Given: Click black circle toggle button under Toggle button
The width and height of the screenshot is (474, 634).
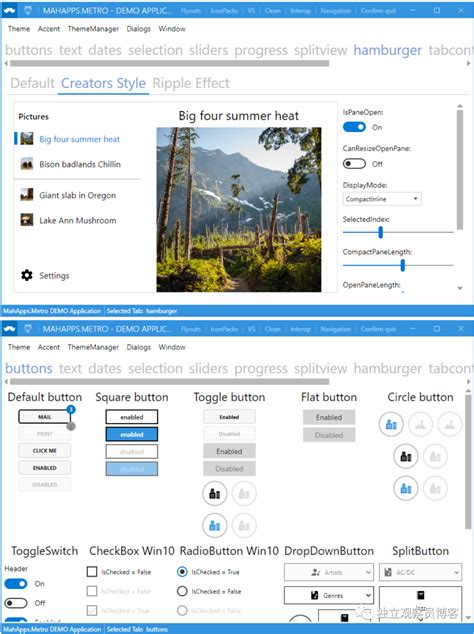Looking at the screenshot, I should 214,493.
